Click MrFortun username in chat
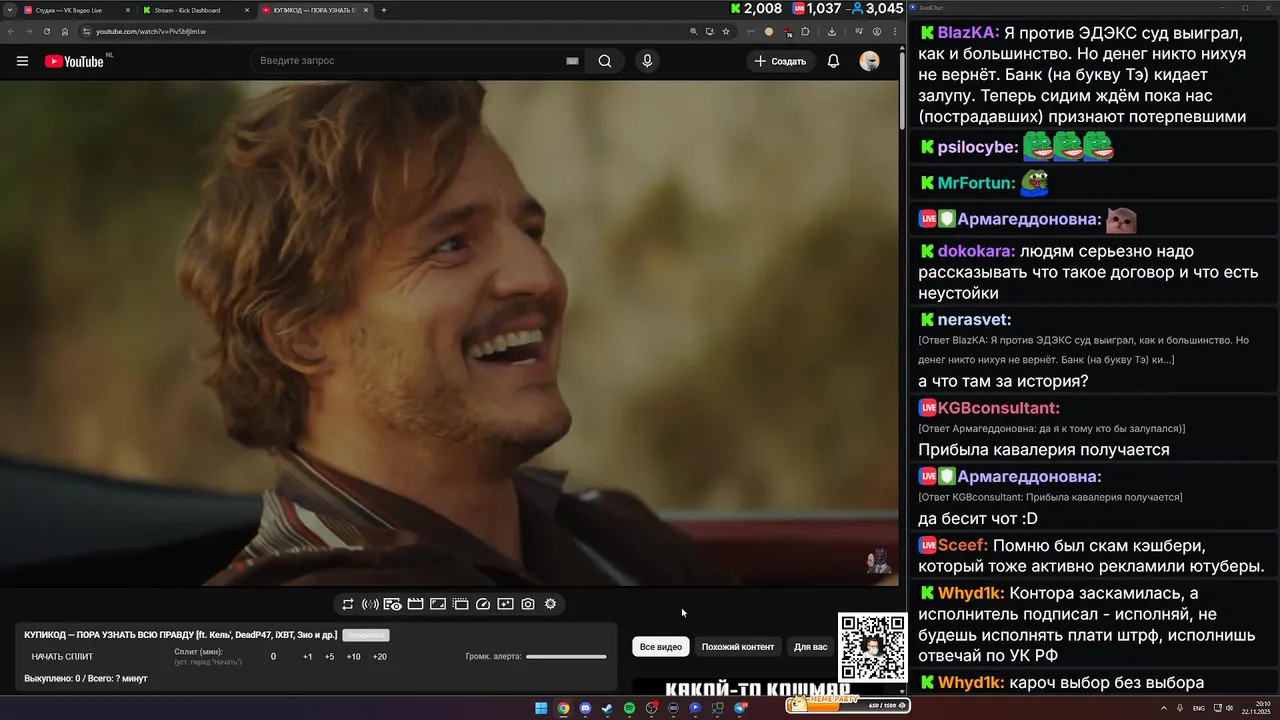 click(x=975, y=184)
